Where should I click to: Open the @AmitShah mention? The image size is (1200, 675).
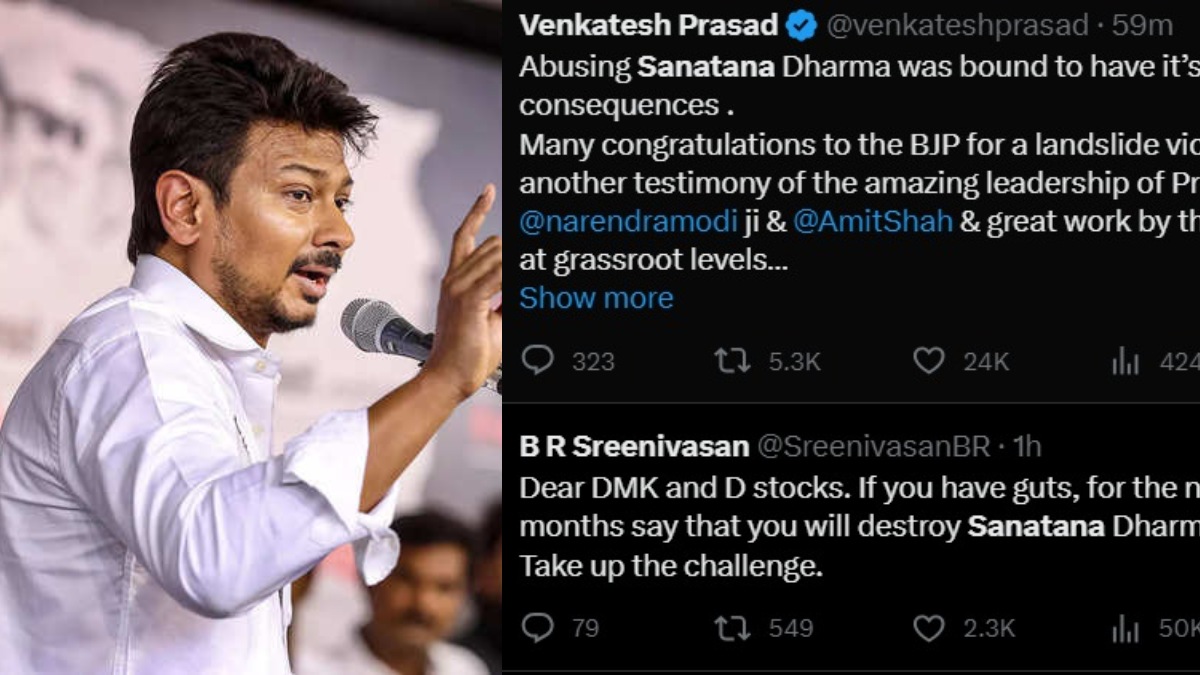(x=872, y=221)
